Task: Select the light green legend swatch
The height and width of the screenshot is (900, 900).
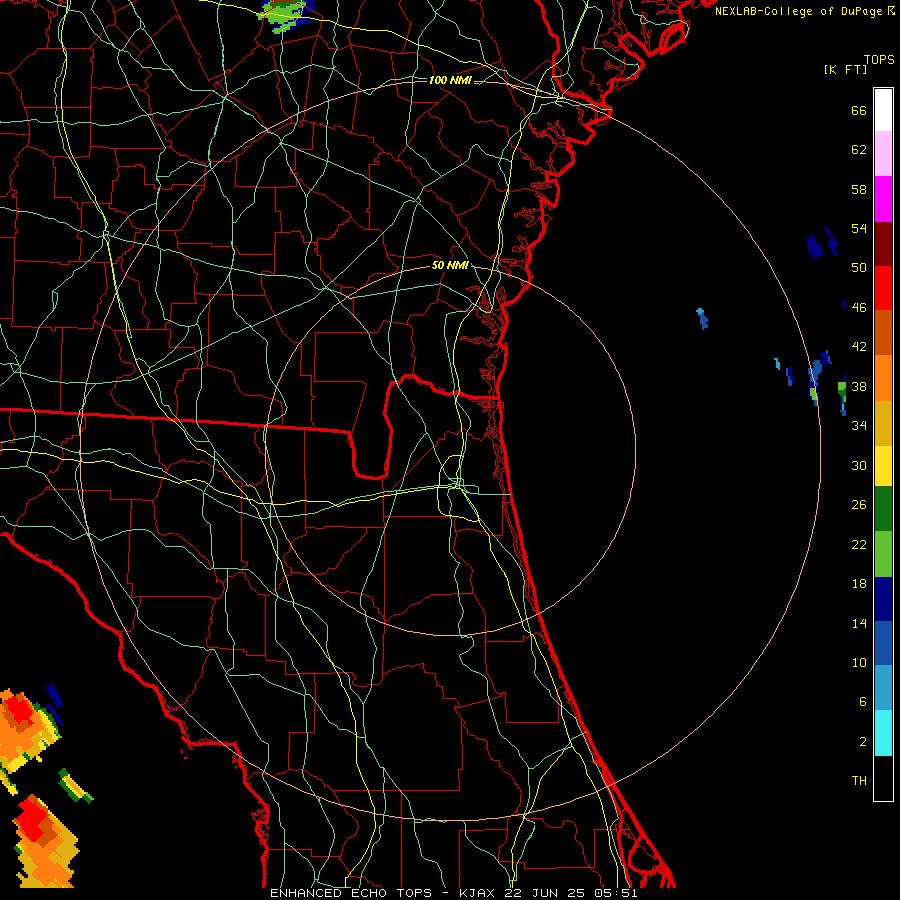Action: [883, 554]
